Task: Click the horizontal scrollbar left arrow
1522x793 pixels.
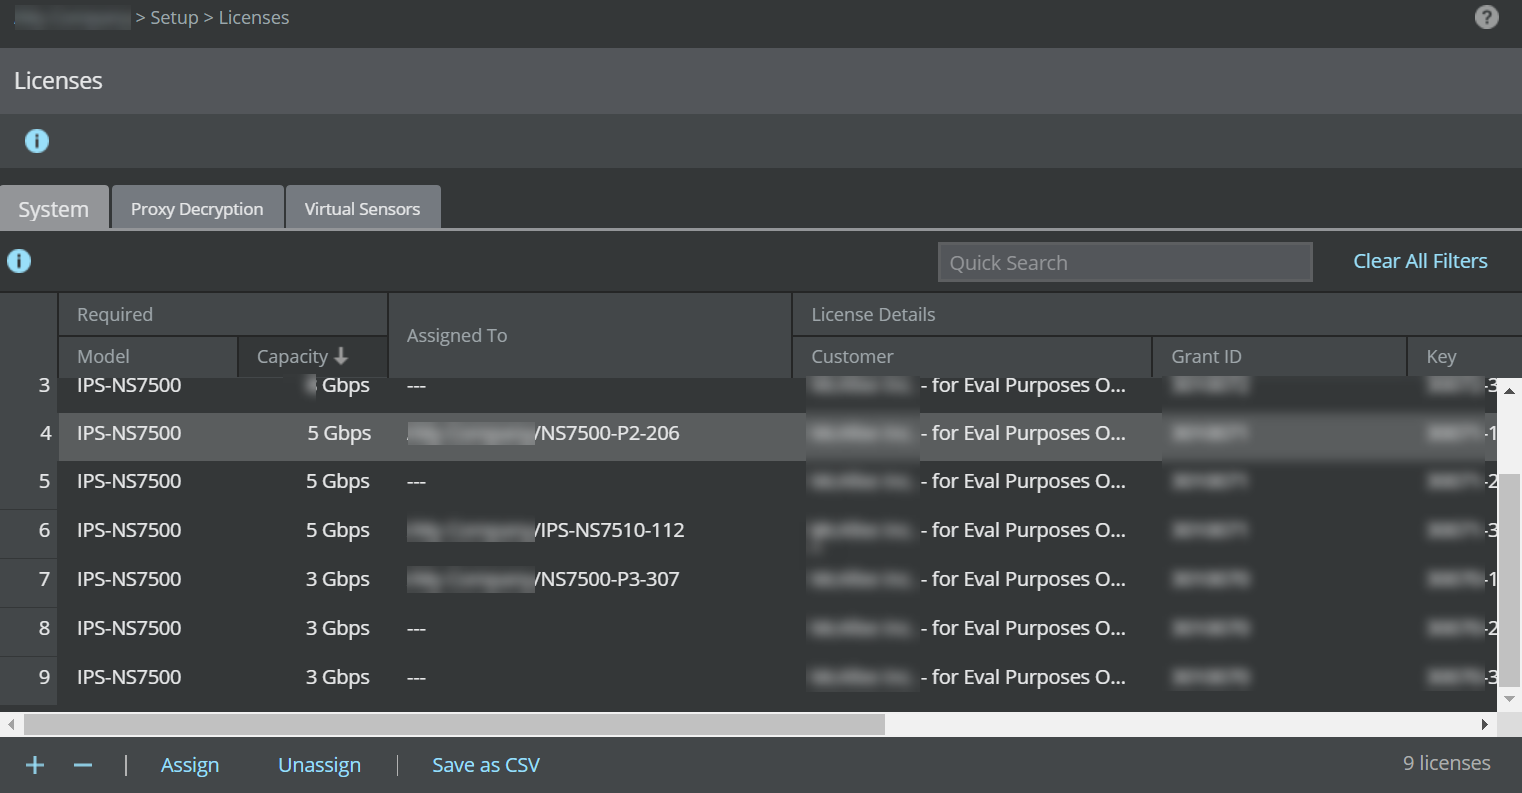Action: 11,724
